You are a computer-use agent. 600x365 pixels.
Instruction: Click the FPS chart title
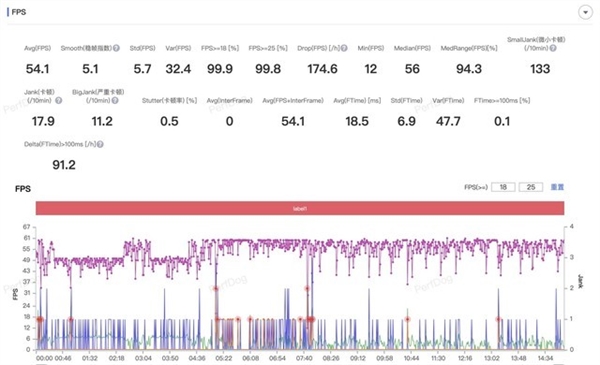[x=23, y=189]
